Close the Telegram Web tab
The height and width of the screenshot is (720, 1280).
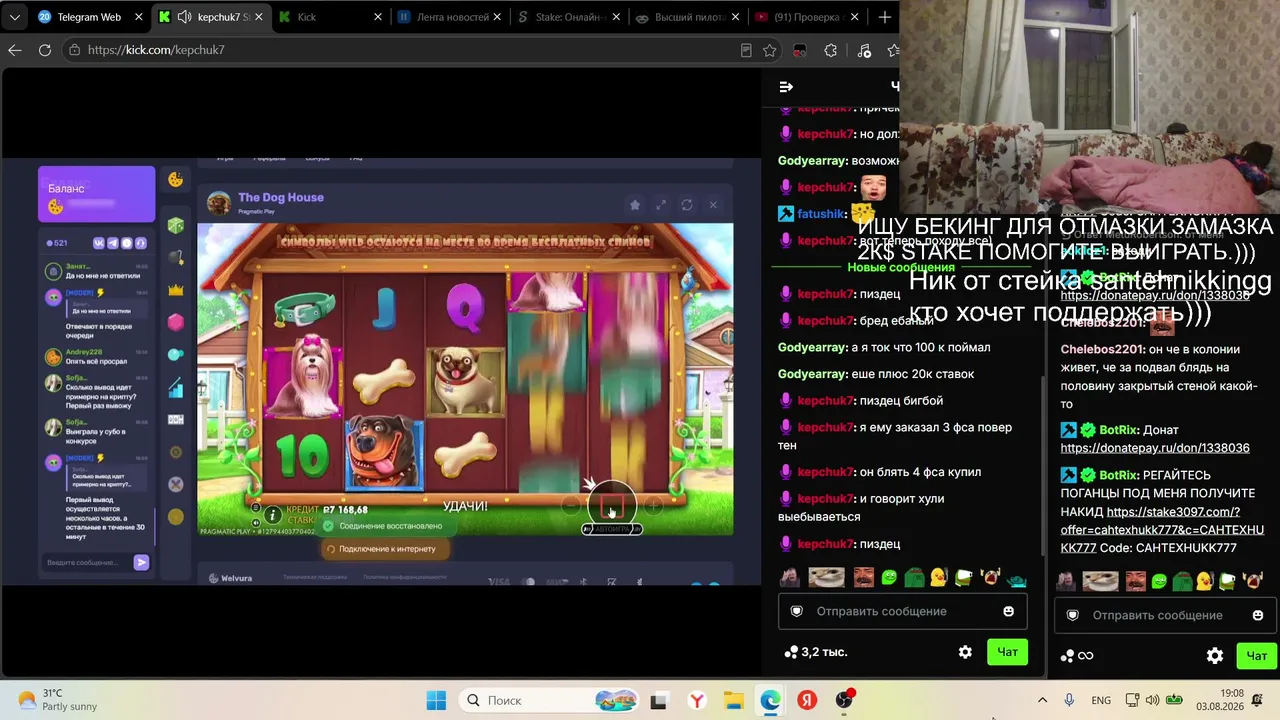[138, 17]
